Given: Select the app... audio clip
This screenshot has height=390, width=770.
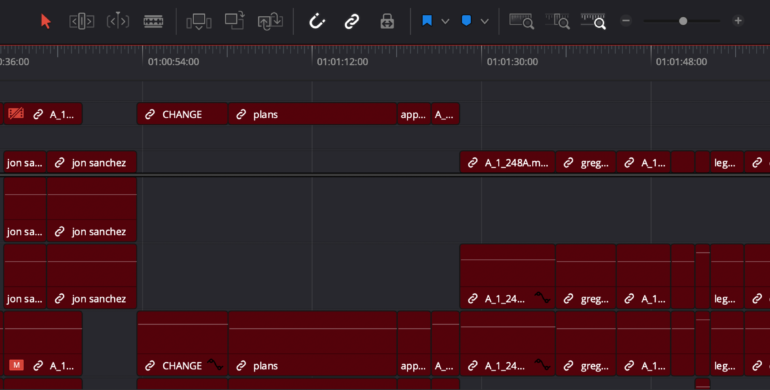Looking at the screenshot, I should (x=413, y=343).
